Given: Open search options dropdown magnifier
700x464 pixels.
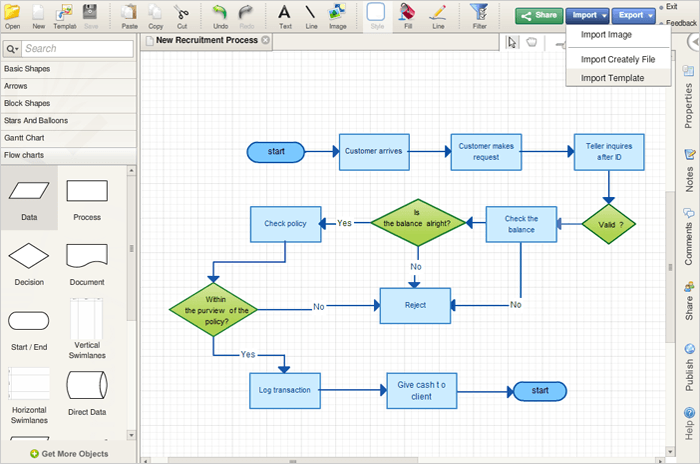Looking at the screenshot, I should (x=12, y=49).
